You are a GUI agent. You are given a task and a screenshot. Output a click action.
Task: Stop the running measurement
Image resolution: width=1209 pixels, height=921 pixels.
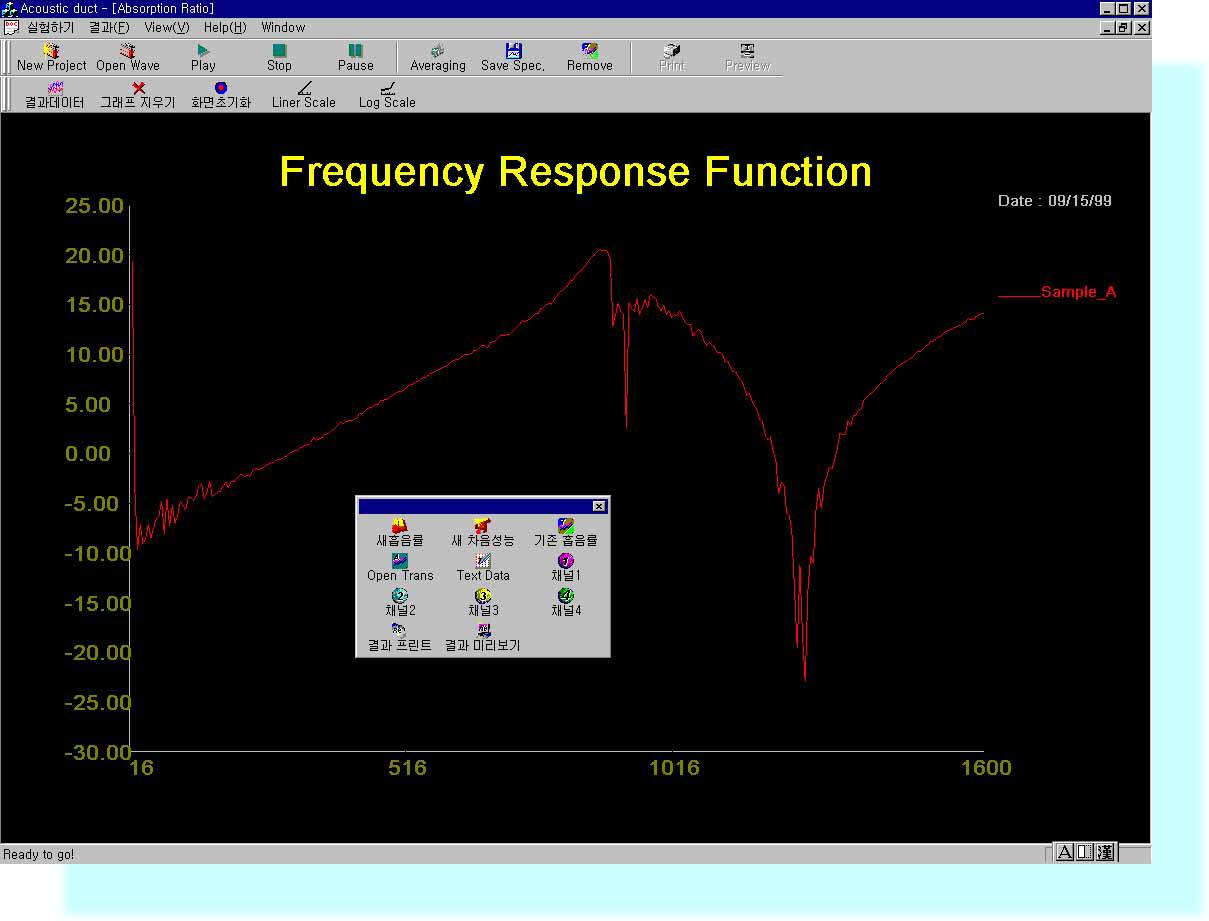point(279,57)
